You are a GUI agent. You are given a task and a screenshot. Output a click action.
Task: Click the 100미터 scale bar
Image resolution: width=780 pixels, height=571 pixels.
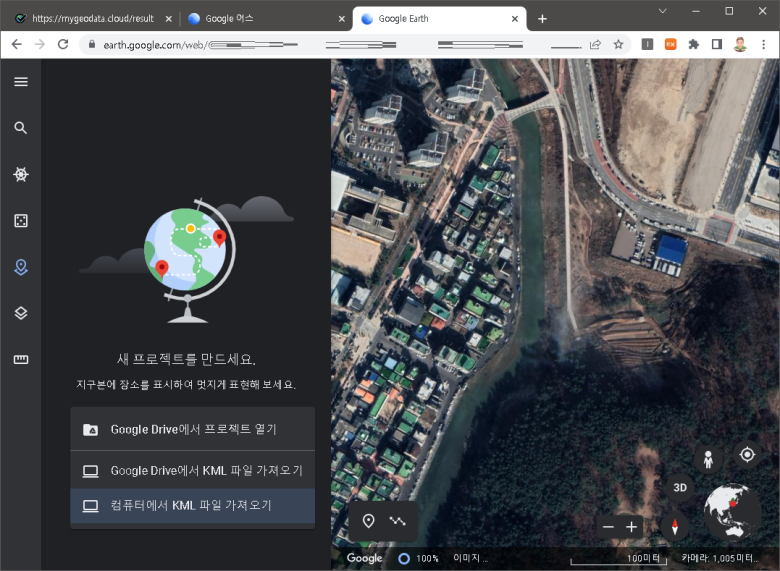[x=619, y=559]
